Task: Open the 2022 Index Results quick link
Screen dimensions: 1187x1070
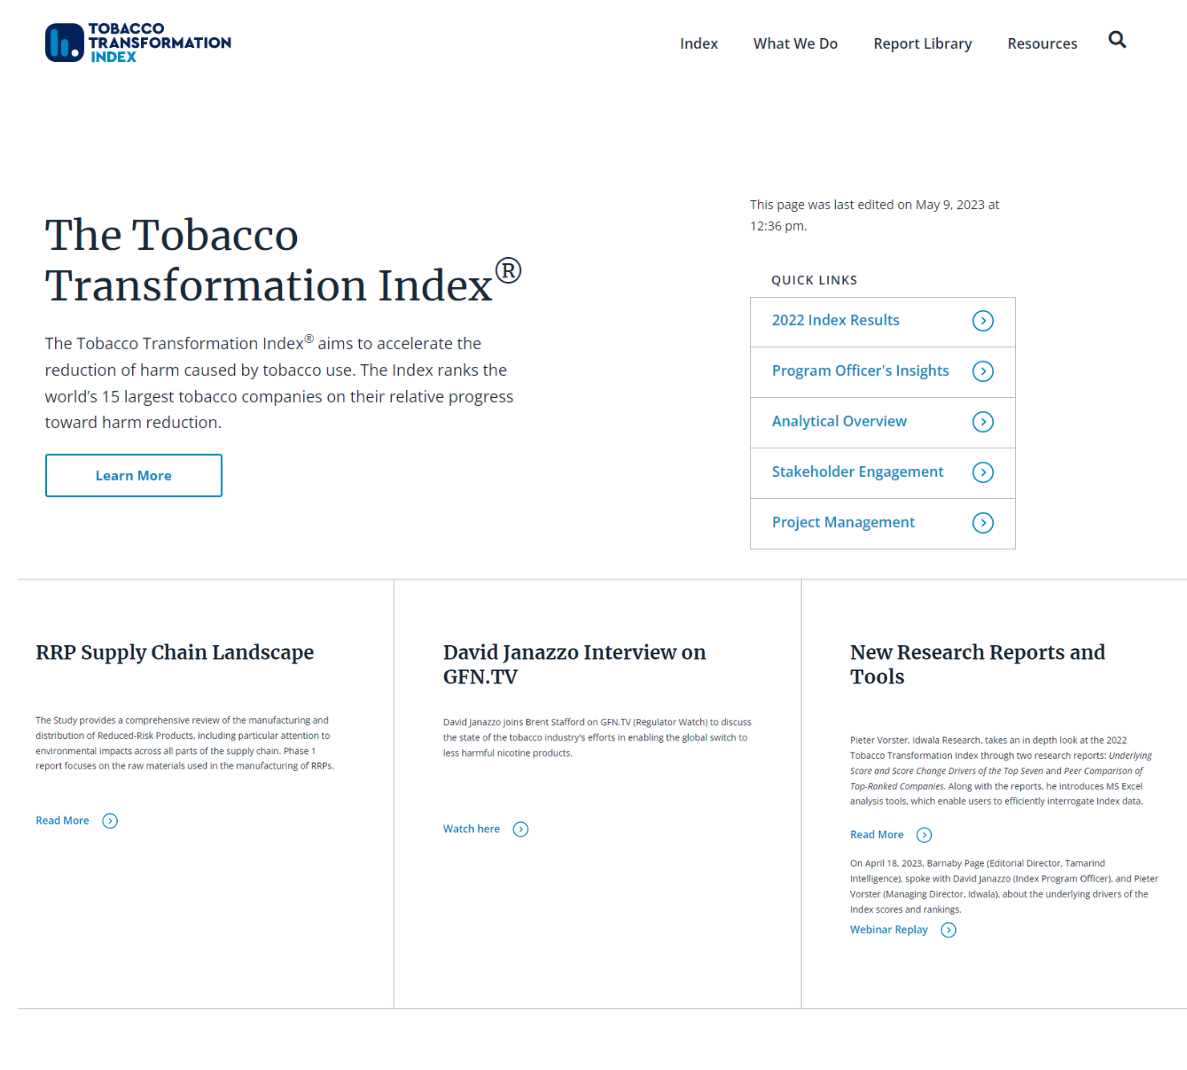Action: click(835, 320)
